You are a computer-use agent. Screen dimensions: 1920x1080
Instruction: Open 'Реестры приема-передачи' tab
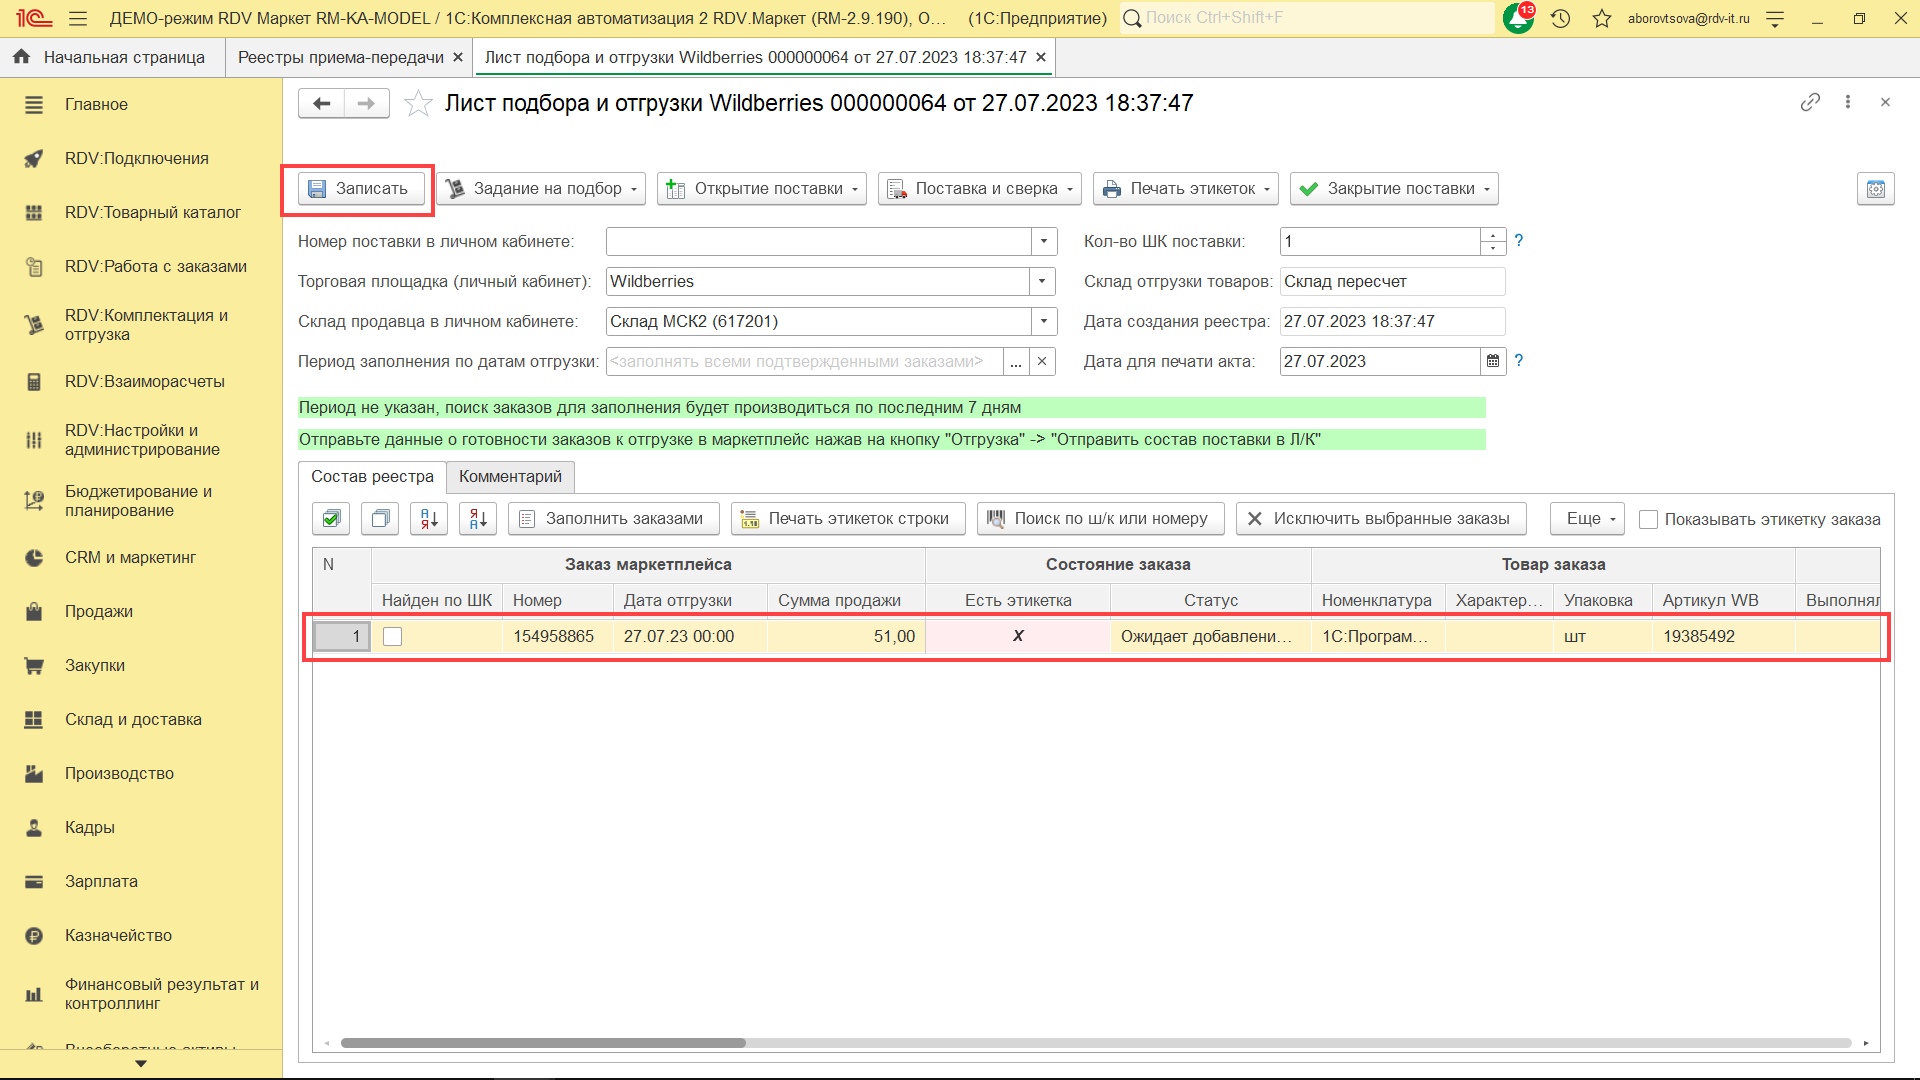click(340, 57)
